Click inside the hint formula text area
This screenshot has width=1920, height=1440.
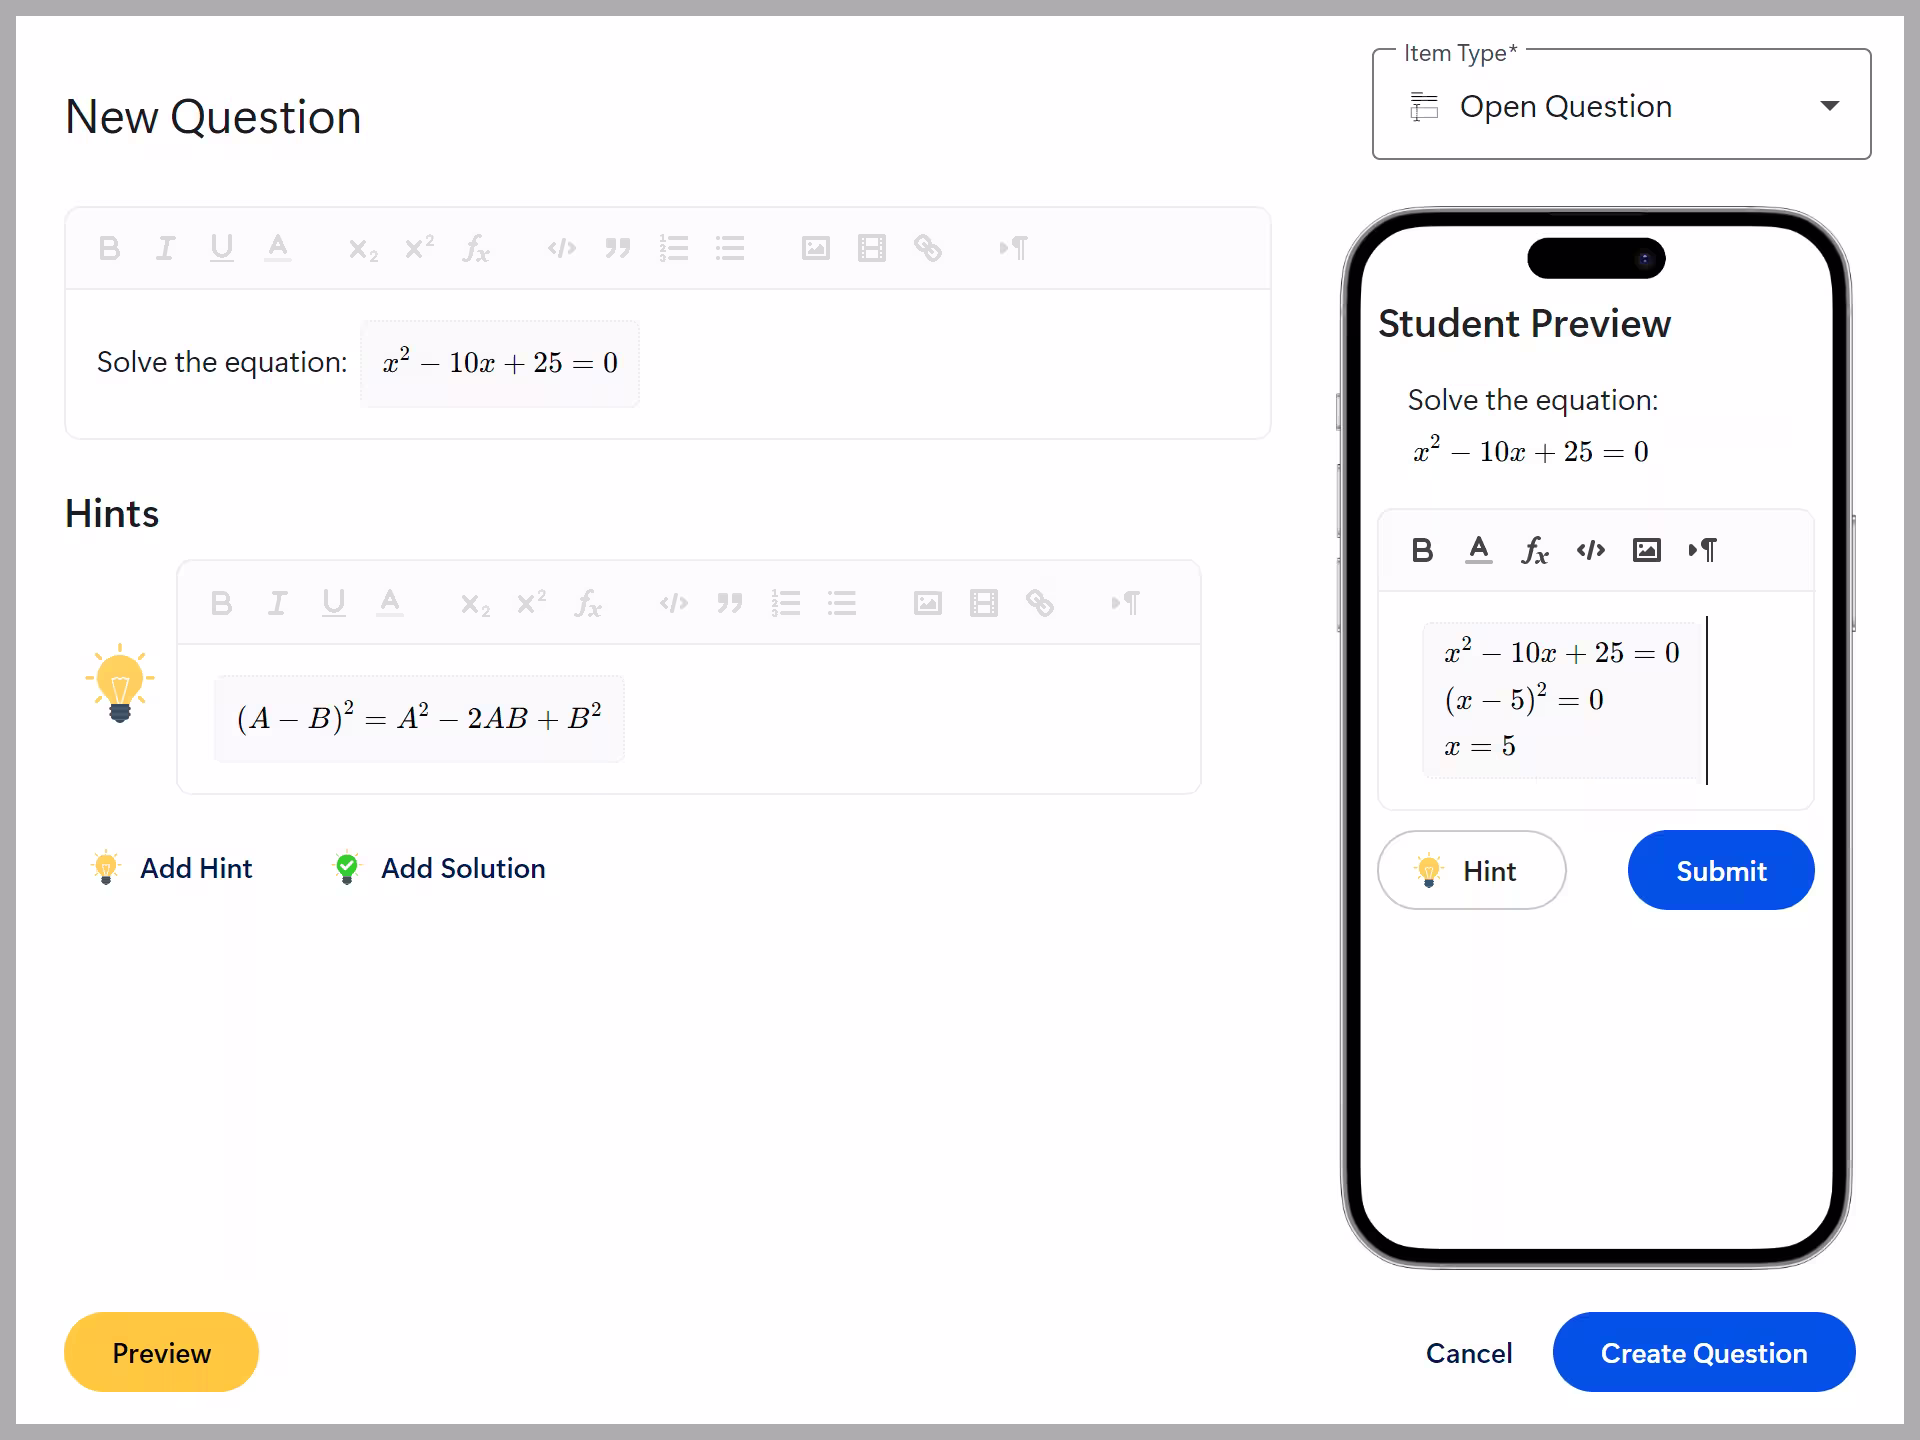coord(418,718)
